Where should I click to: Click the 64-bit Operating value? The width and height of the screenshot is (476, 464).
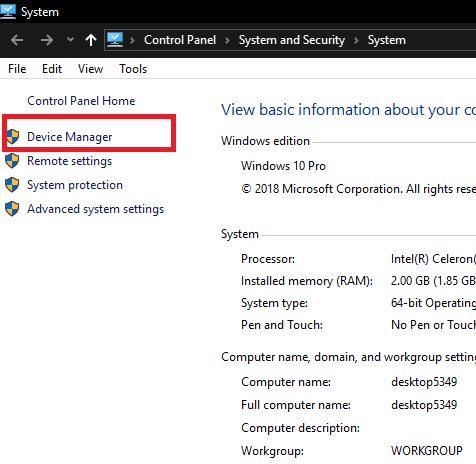[x=433, y=303]
